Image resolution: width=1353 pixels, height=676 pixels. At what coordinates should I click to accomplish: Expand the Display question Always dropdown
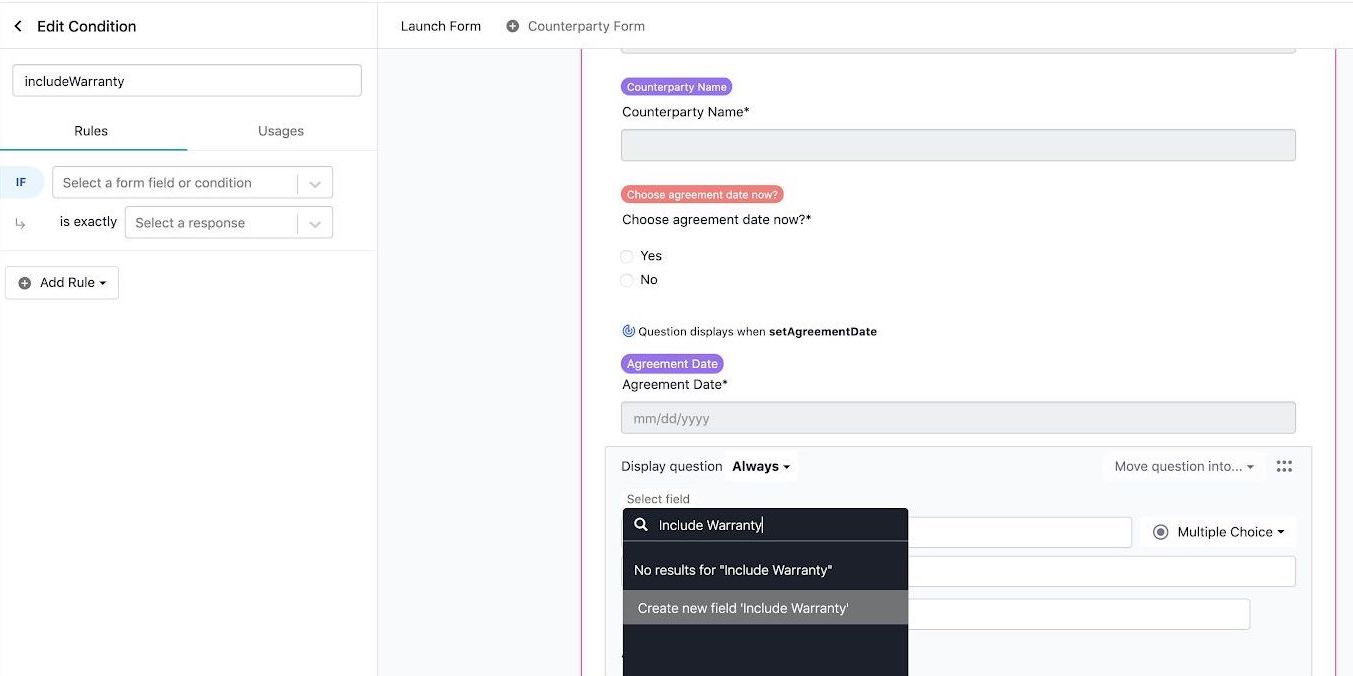(x=761, y=466)
